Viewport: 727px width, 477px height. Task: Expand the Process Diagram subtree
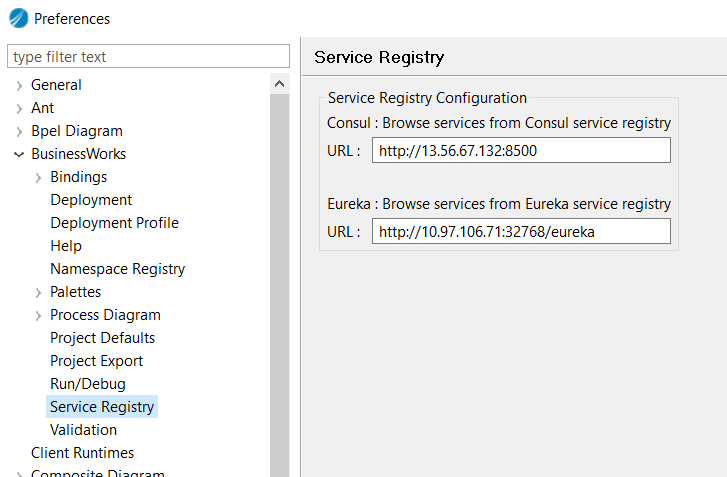38,316
